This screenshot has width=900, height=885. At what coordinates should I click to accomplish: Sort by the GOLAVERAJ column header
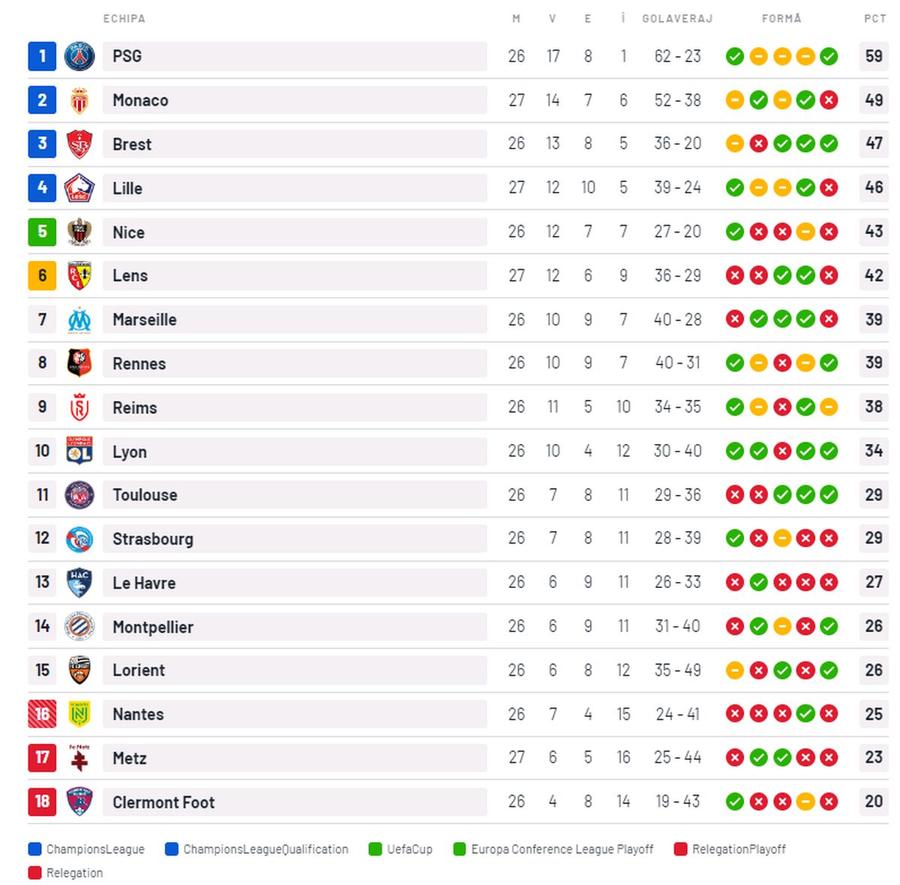[677, 19]
